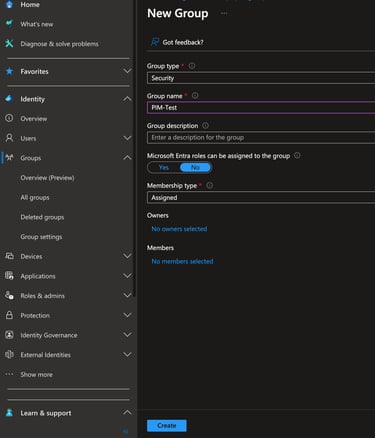Click the Got feedback icon

pyautogui.click(x=155, y=42)
